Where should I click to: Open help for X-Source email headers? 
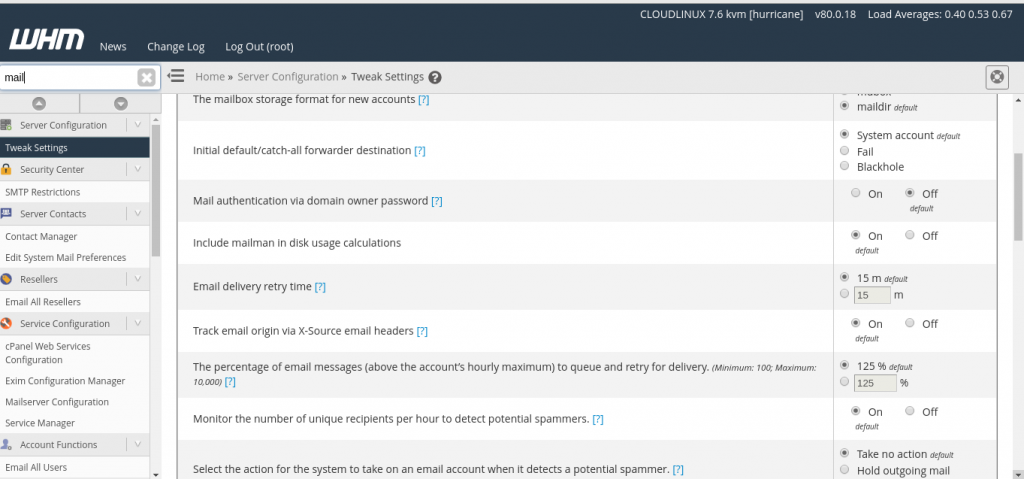pos(422,331)
